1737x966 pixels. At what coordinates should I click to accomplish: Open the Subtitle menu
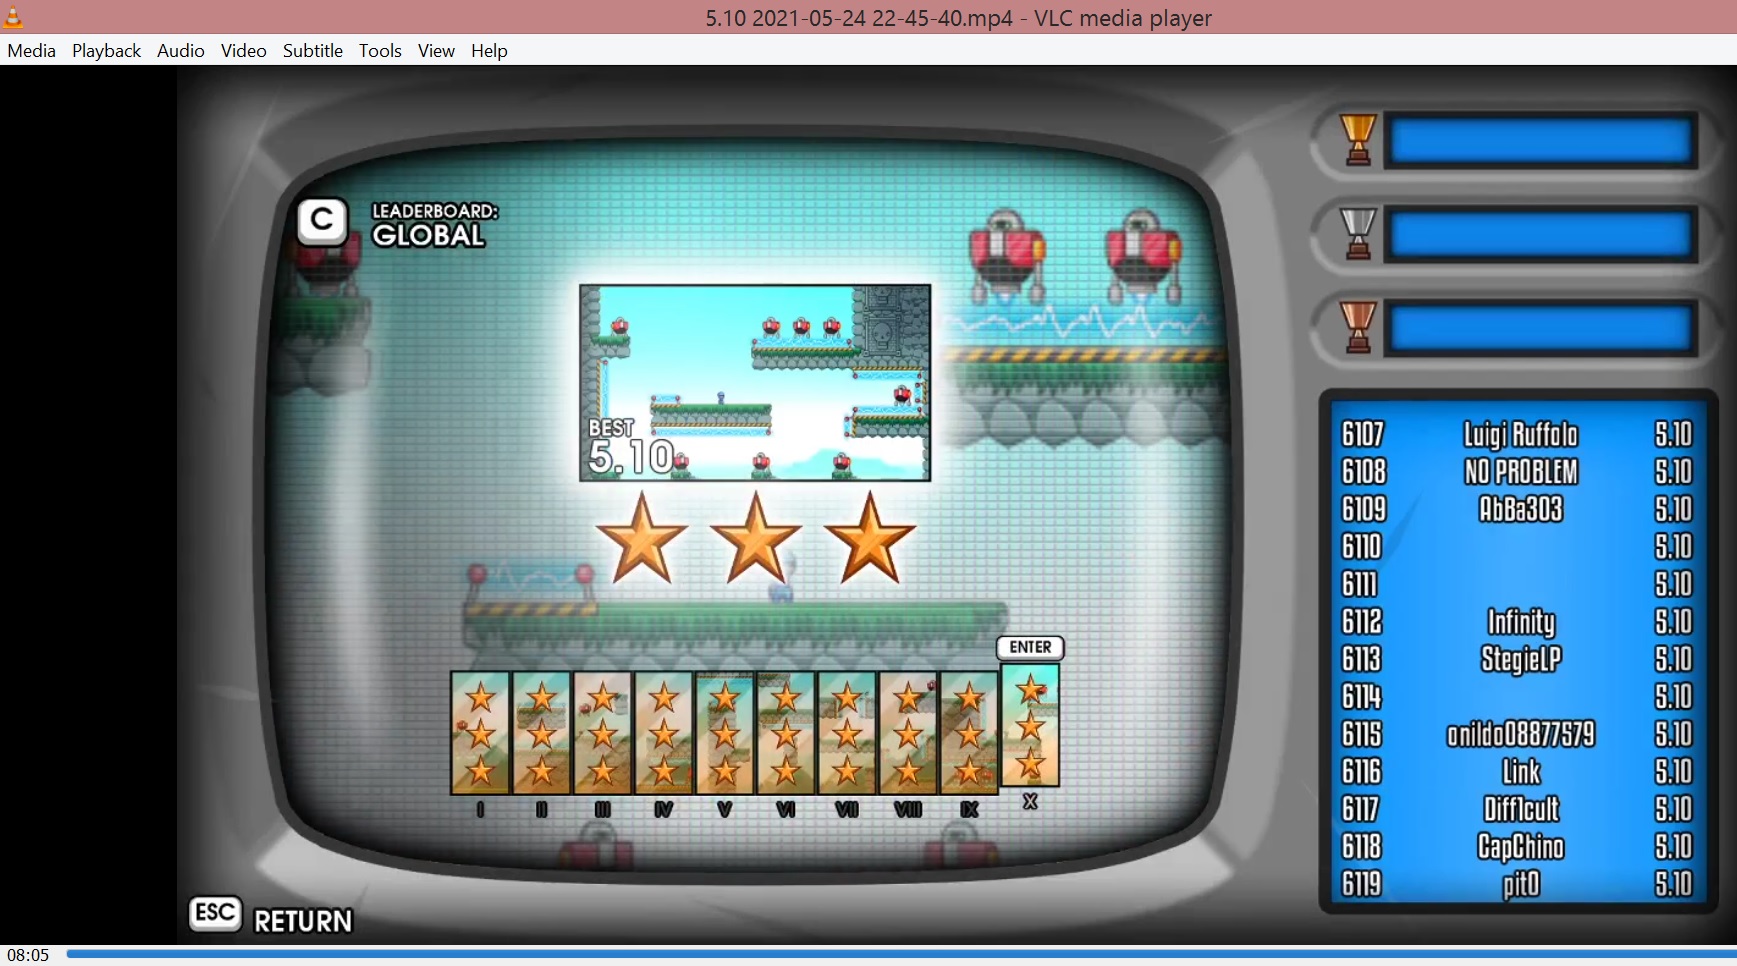[x=313, y=51]
